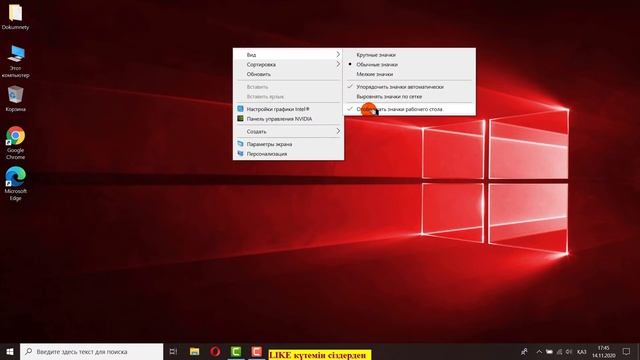The width and height of the screenshot is (640, 360).
Task: Open the volume tray icon
Action: click(569, 352)
